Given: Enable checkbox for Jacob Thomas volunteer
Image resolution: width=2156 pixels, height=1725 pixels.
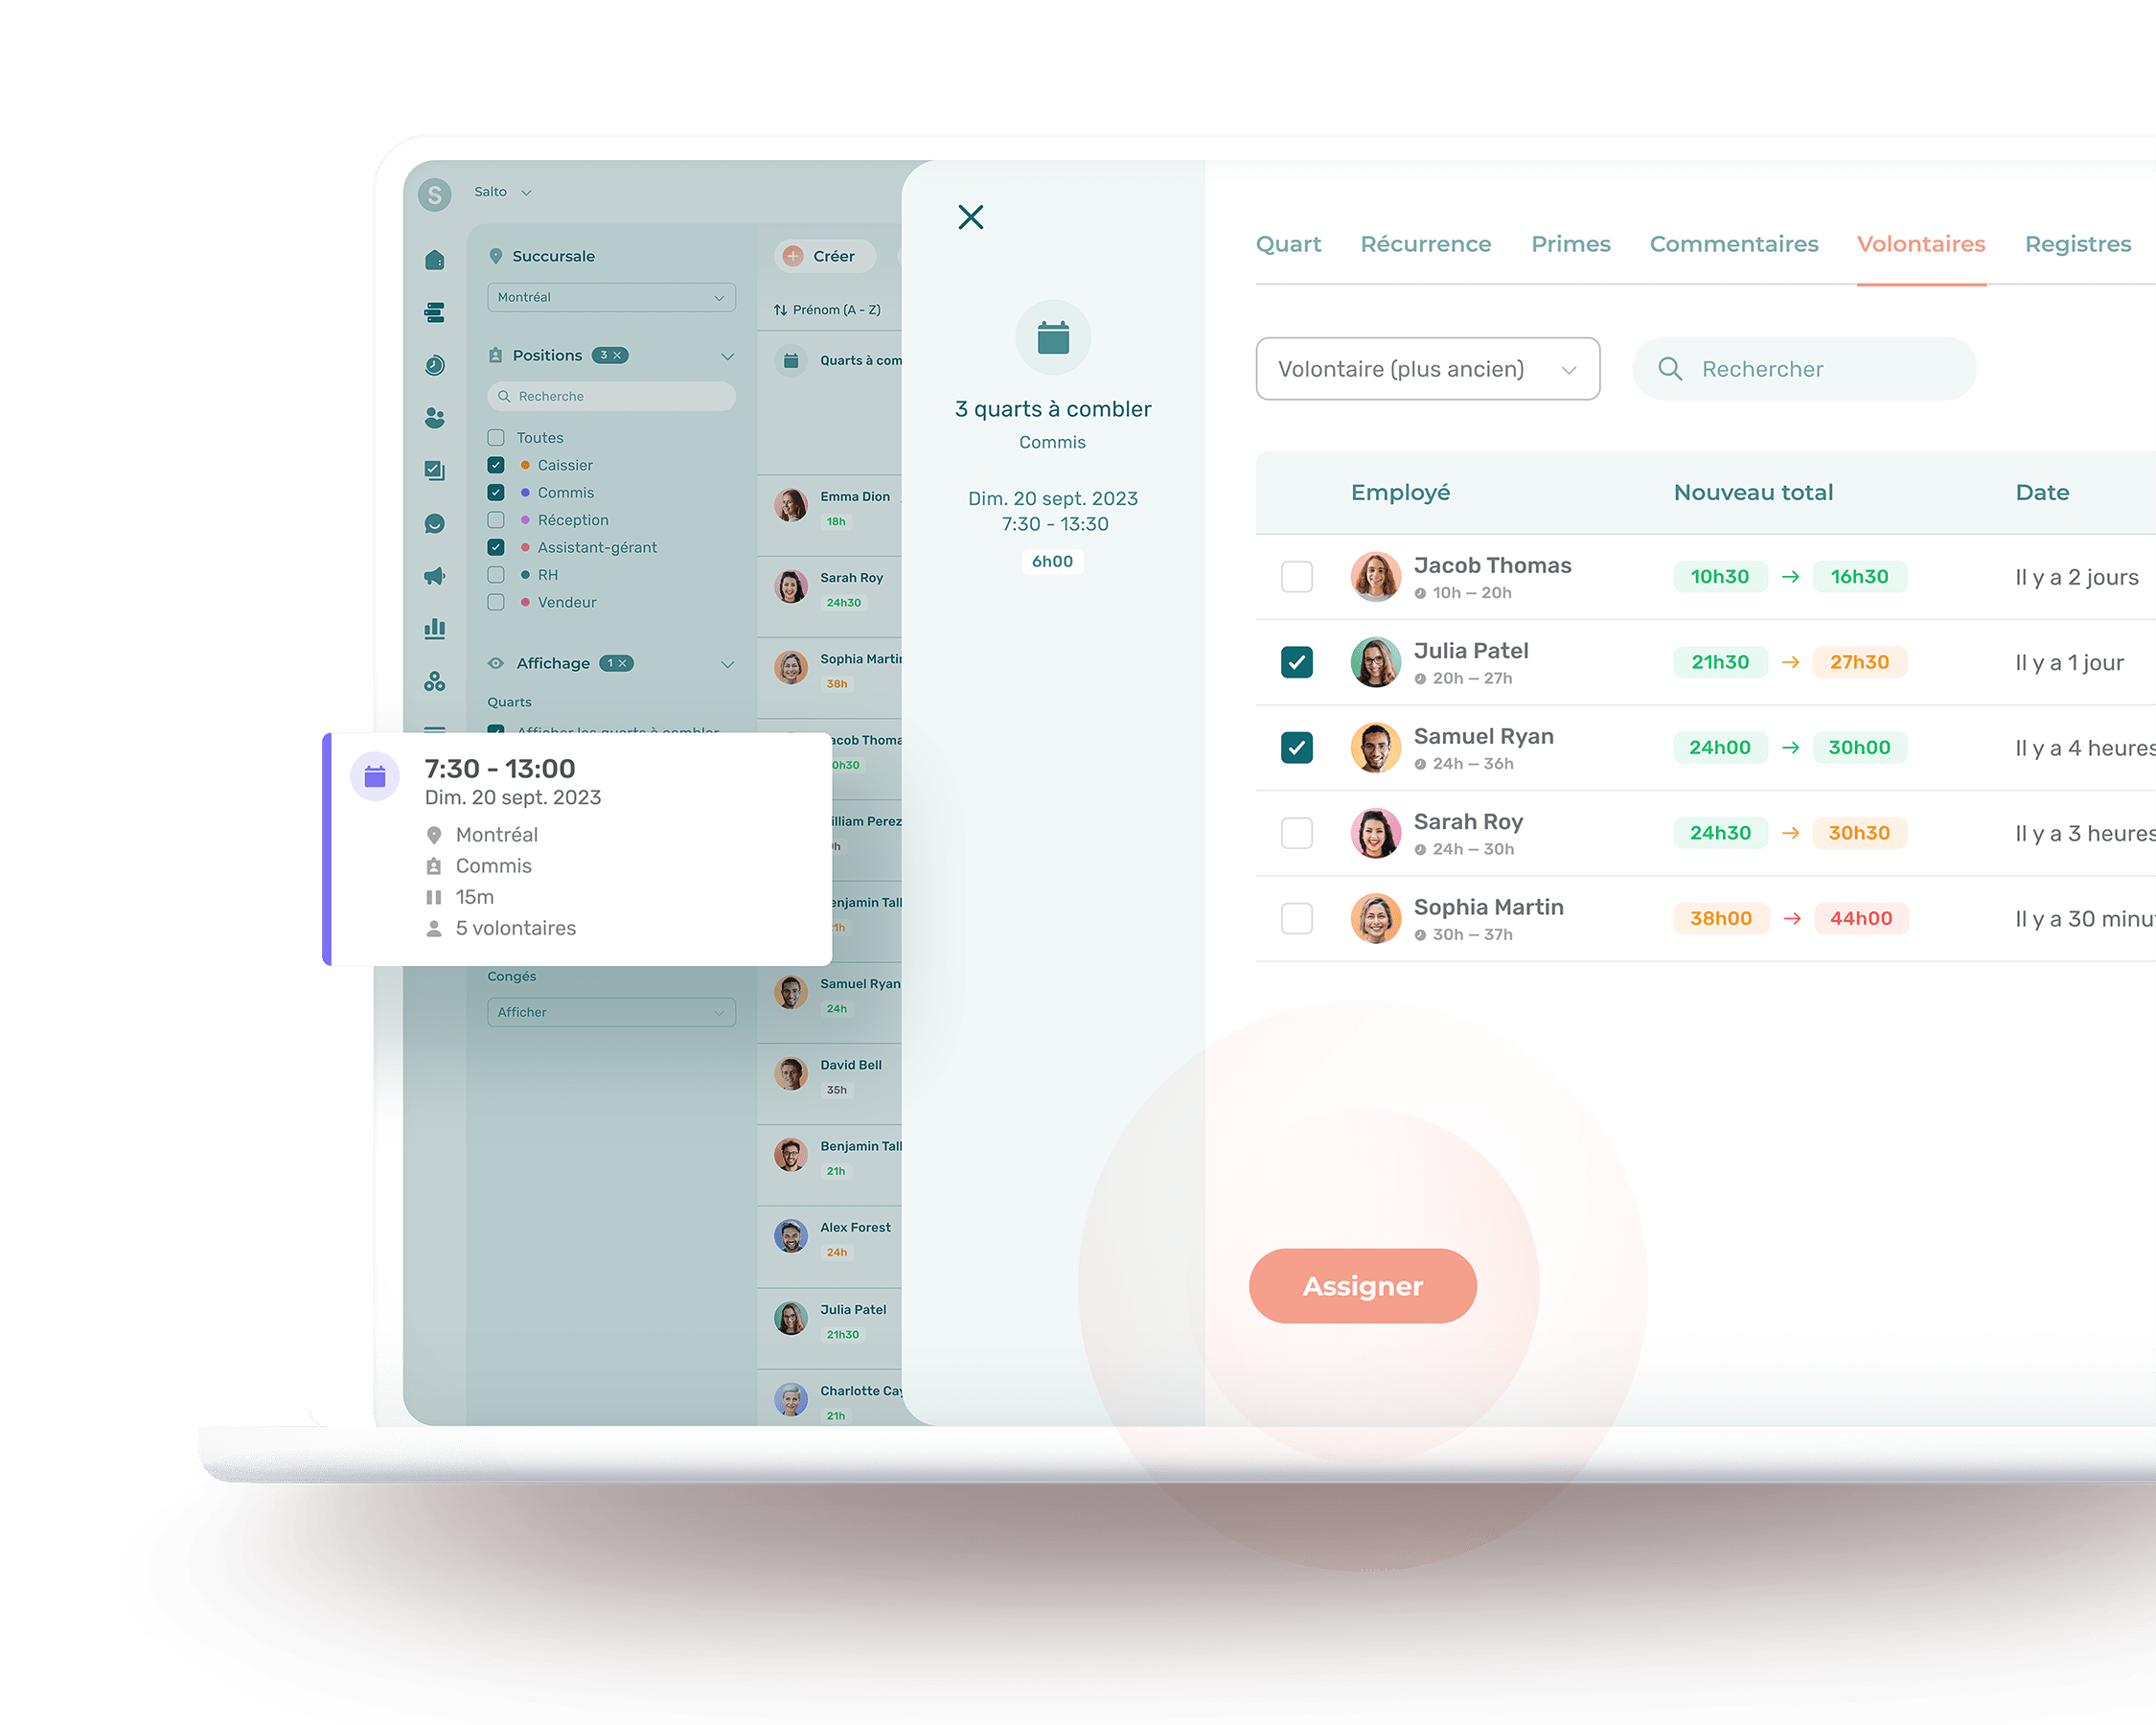Looking at the screenshot, I should point(1296,576).
